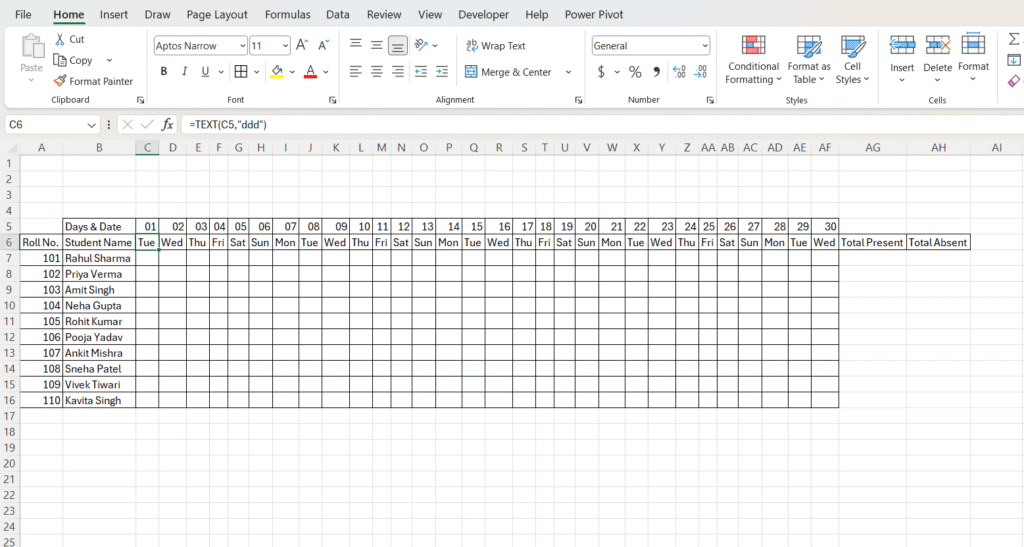This screenshot has width=1024, height=547.
Task: Align text right
Action: [x=398, y=72]
